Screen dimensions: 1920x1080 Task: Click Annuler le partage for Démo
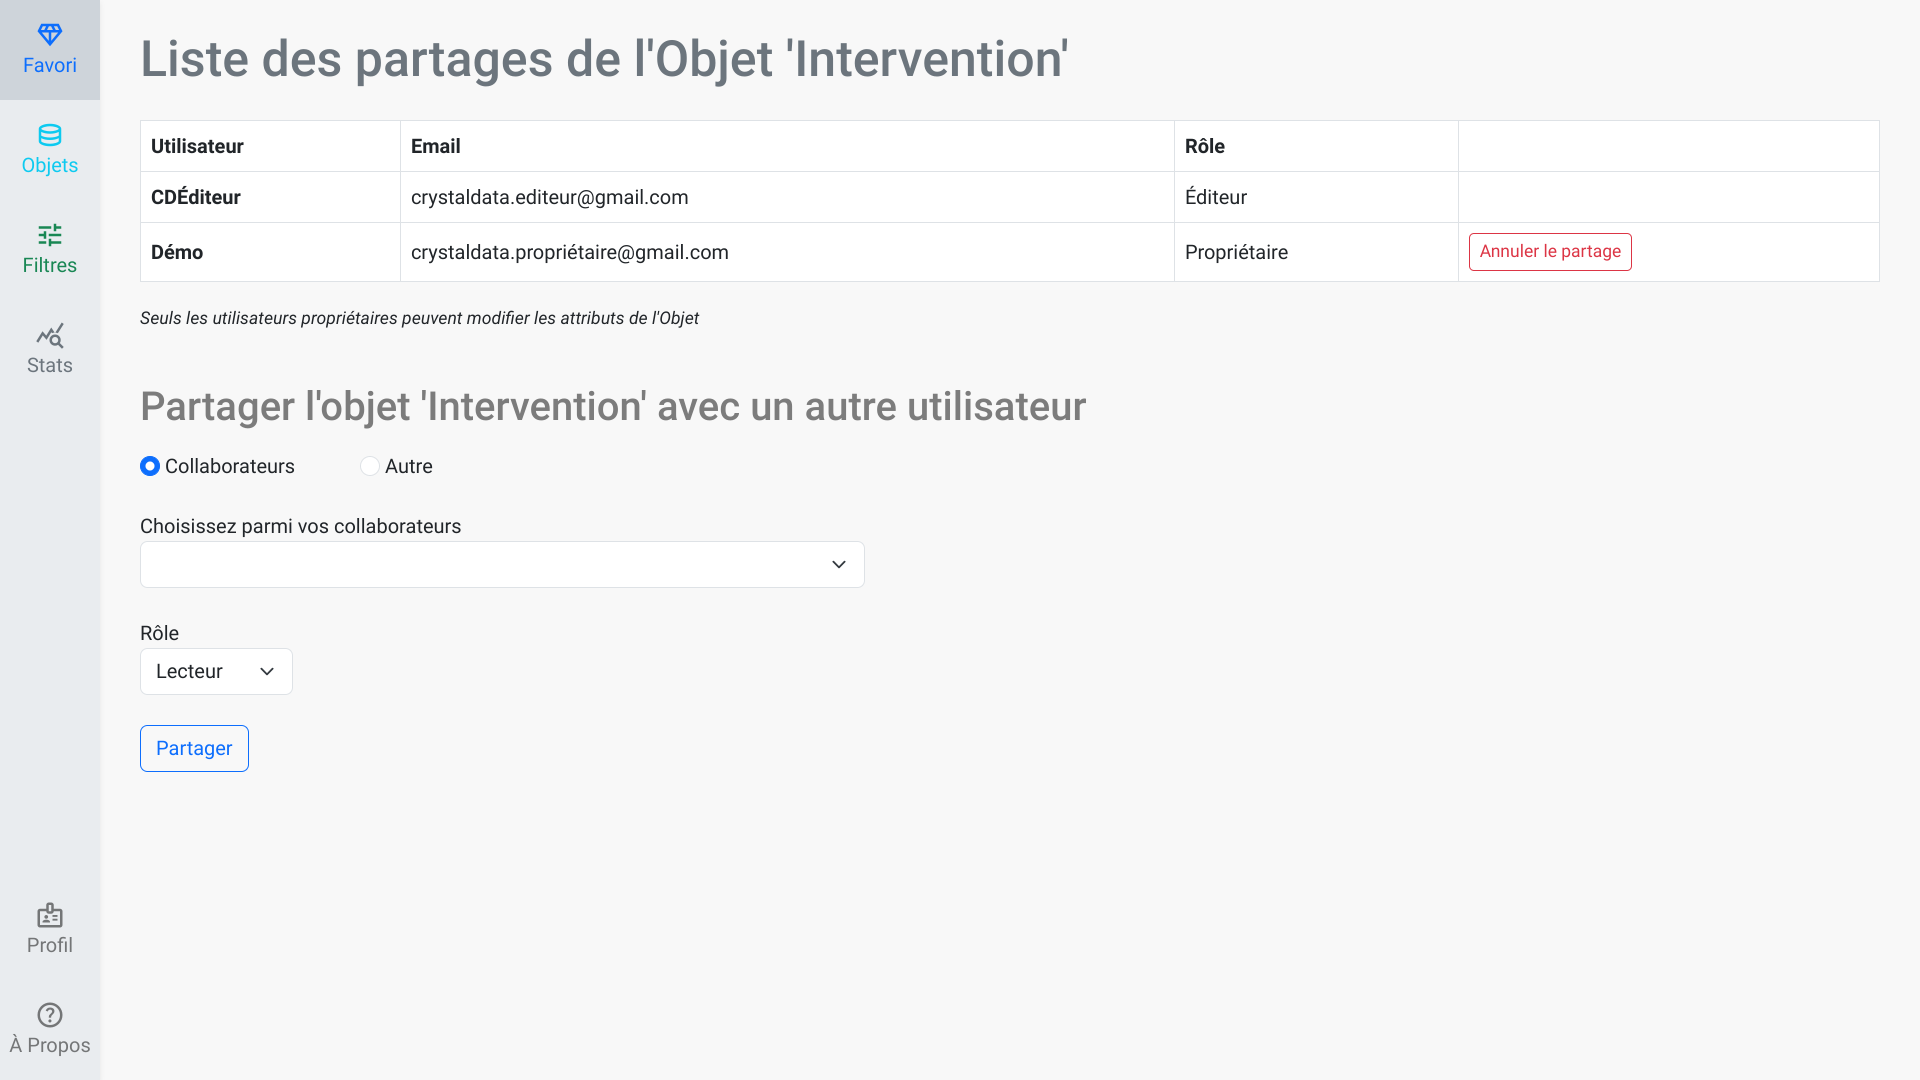(1550, 252)
